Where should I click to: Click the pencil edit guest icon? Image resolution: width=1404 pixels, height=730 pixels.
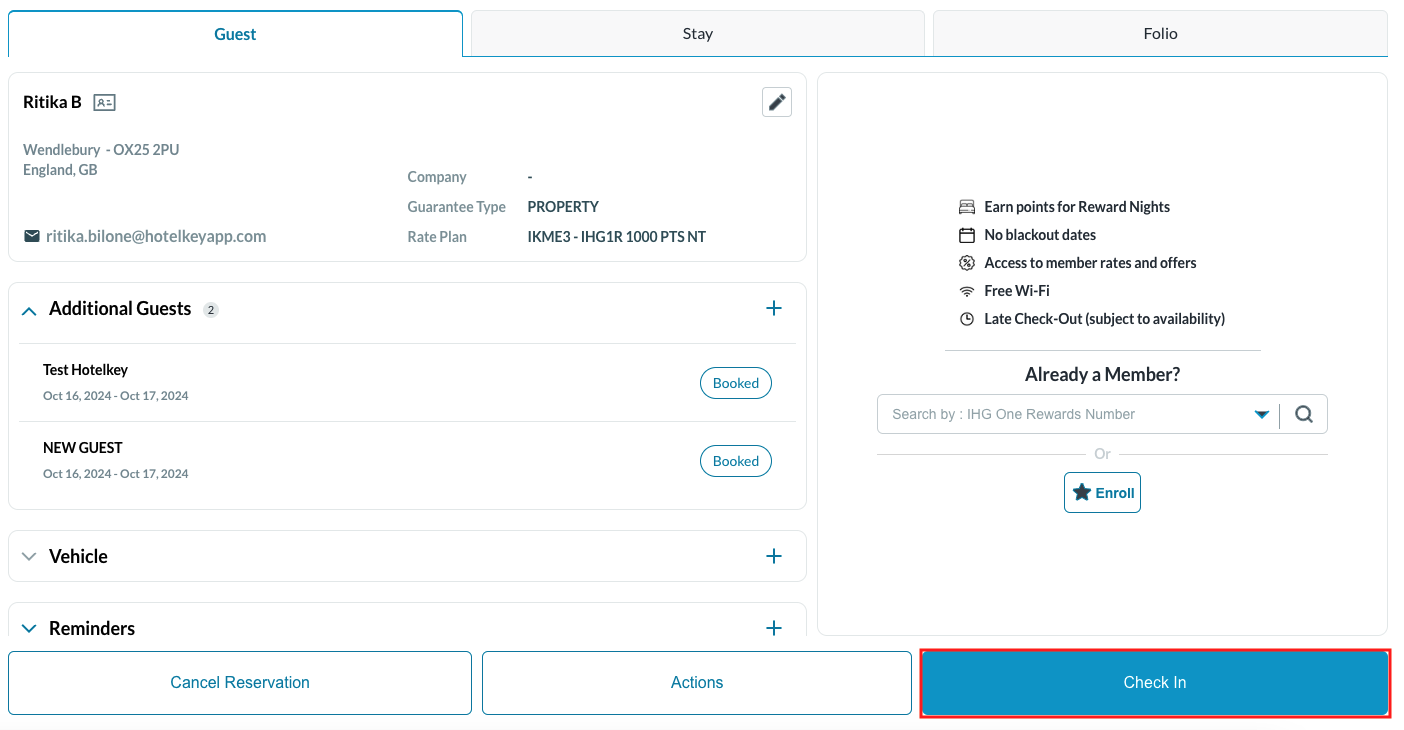click(x=776, y=102)
